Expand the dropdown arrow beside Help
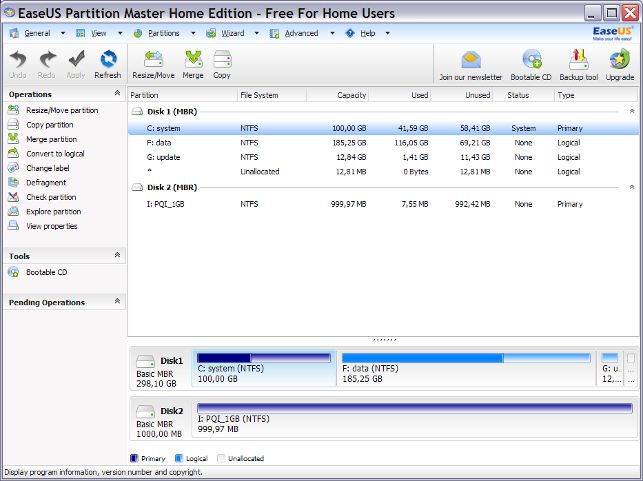Image resolution: width=643 pixels, height=481 pixels. click(x=388, y=33)
